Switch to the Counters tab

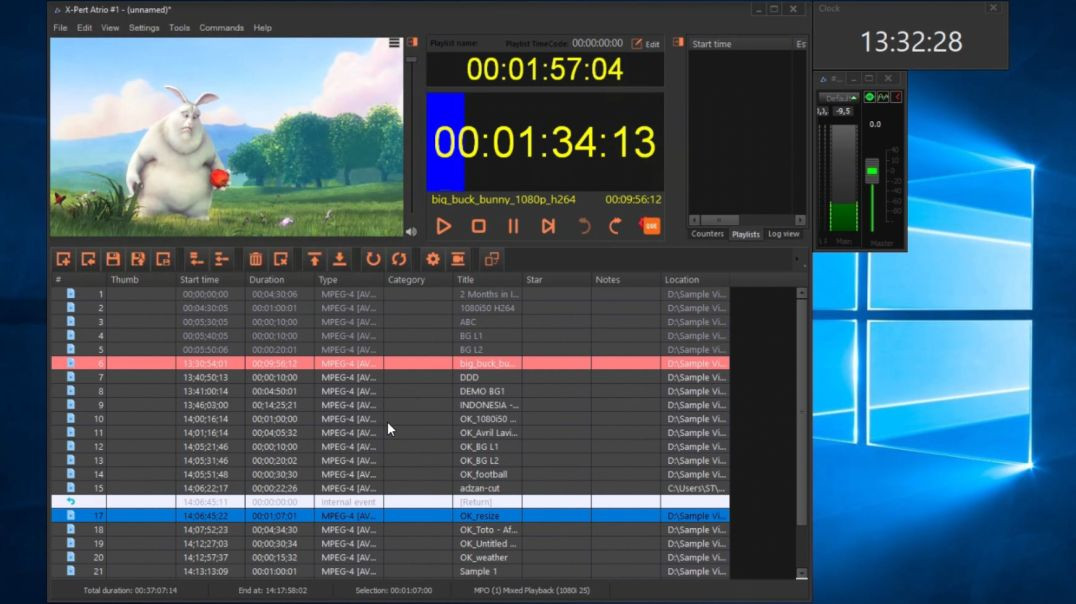[707, 234]
